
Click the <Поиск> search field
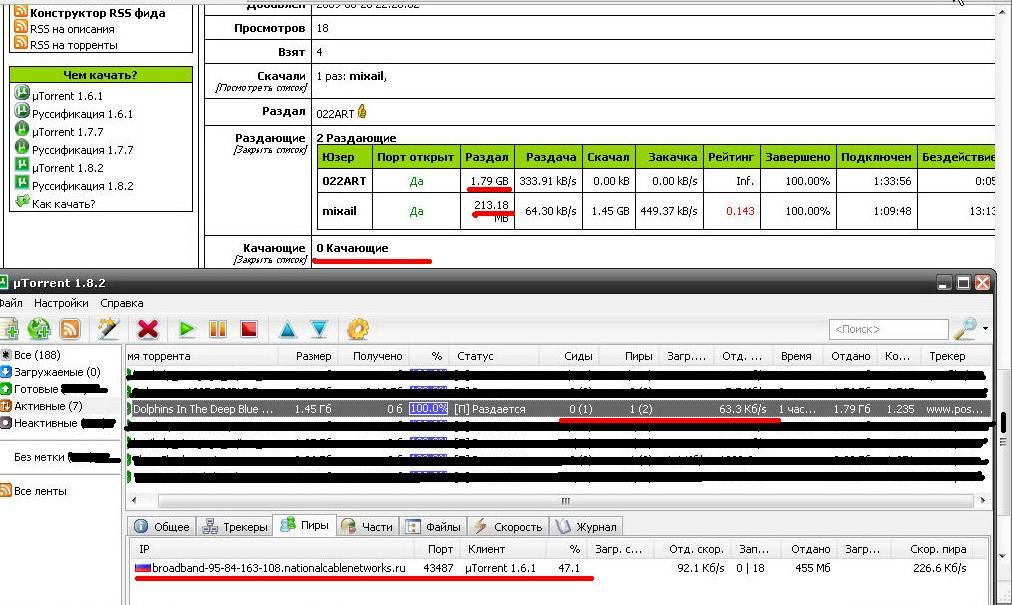pyautogui.click(x=888, y=329)
